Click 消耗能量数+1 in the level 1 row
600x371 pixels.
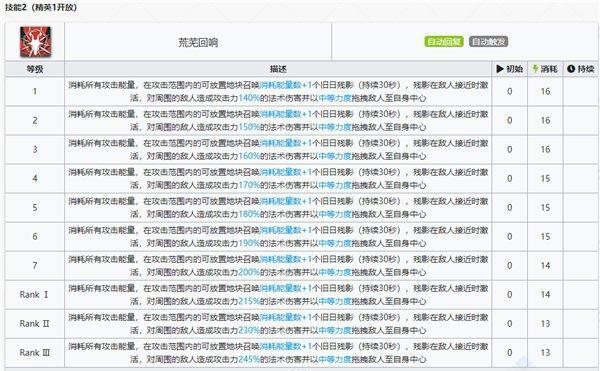(286, 85)
